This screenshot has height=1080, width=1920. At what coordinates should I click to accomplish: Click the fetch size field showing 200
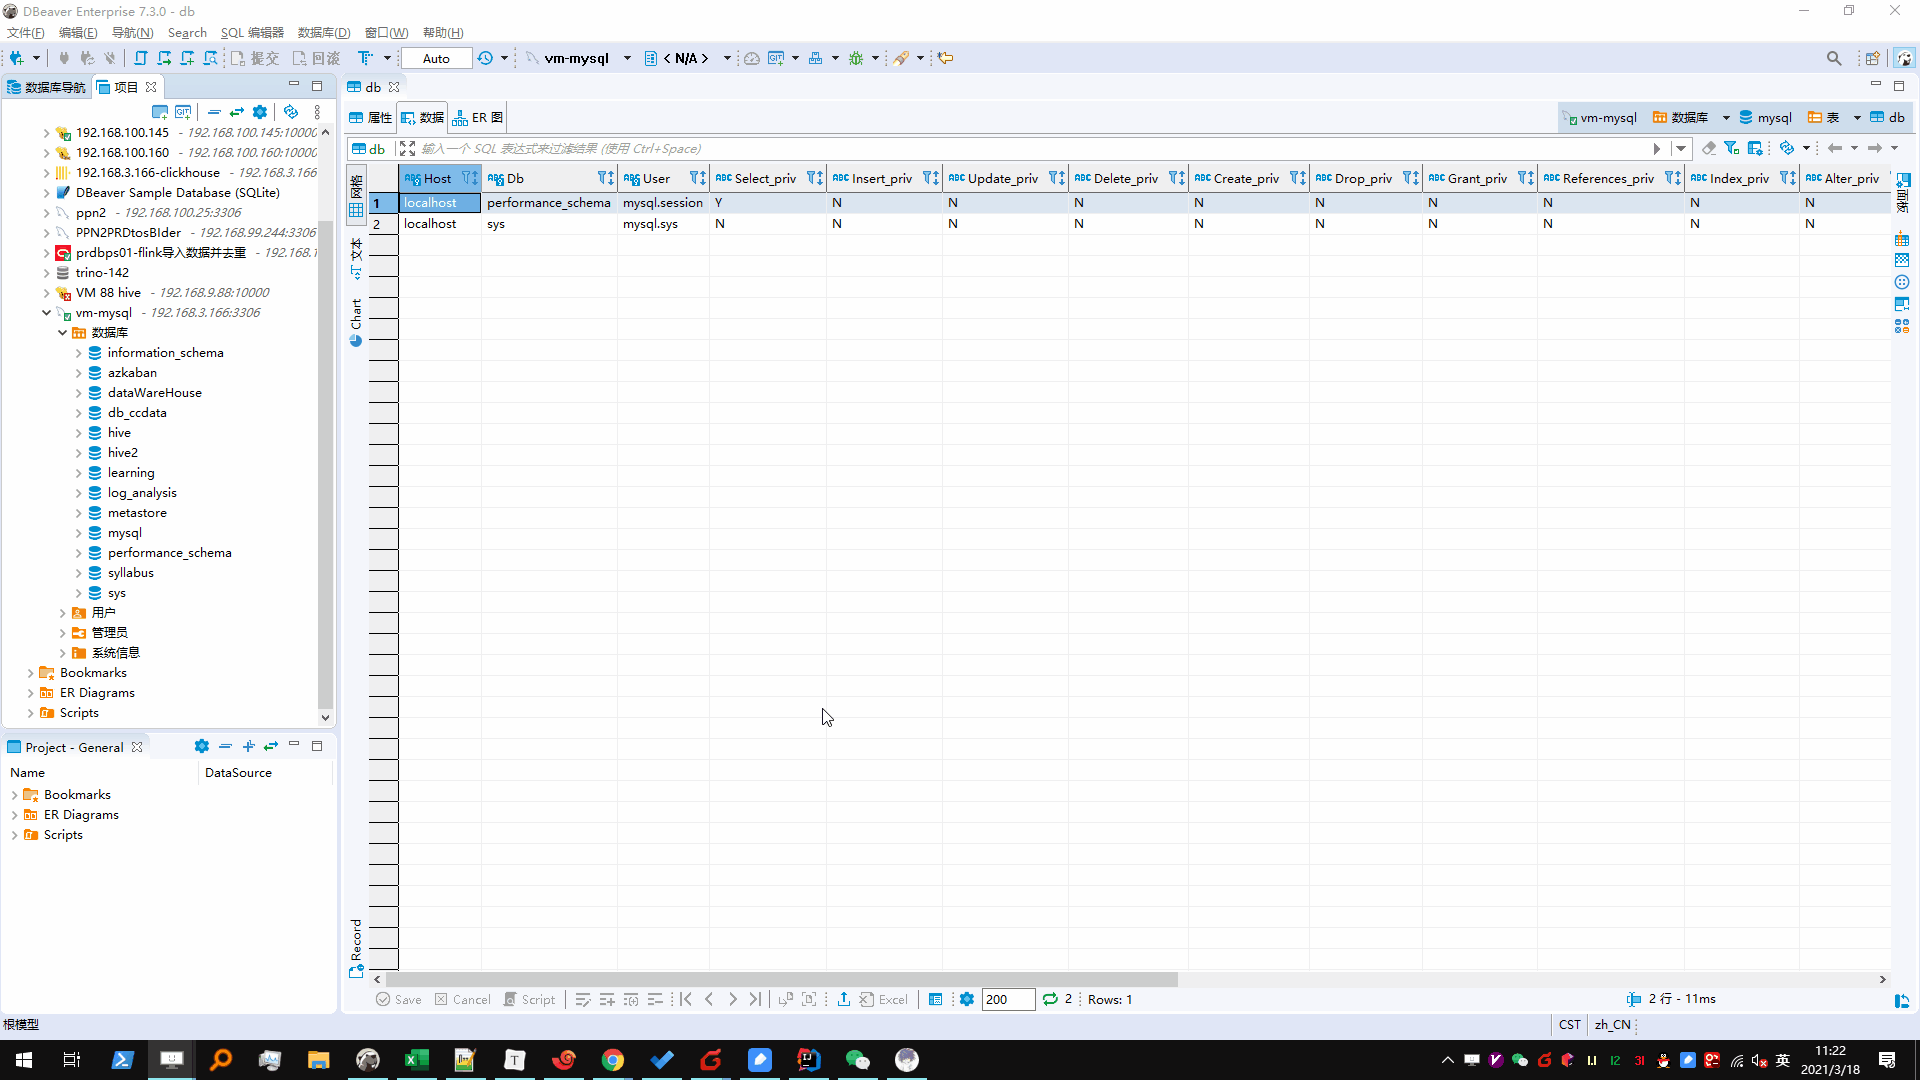(1006, 999)
